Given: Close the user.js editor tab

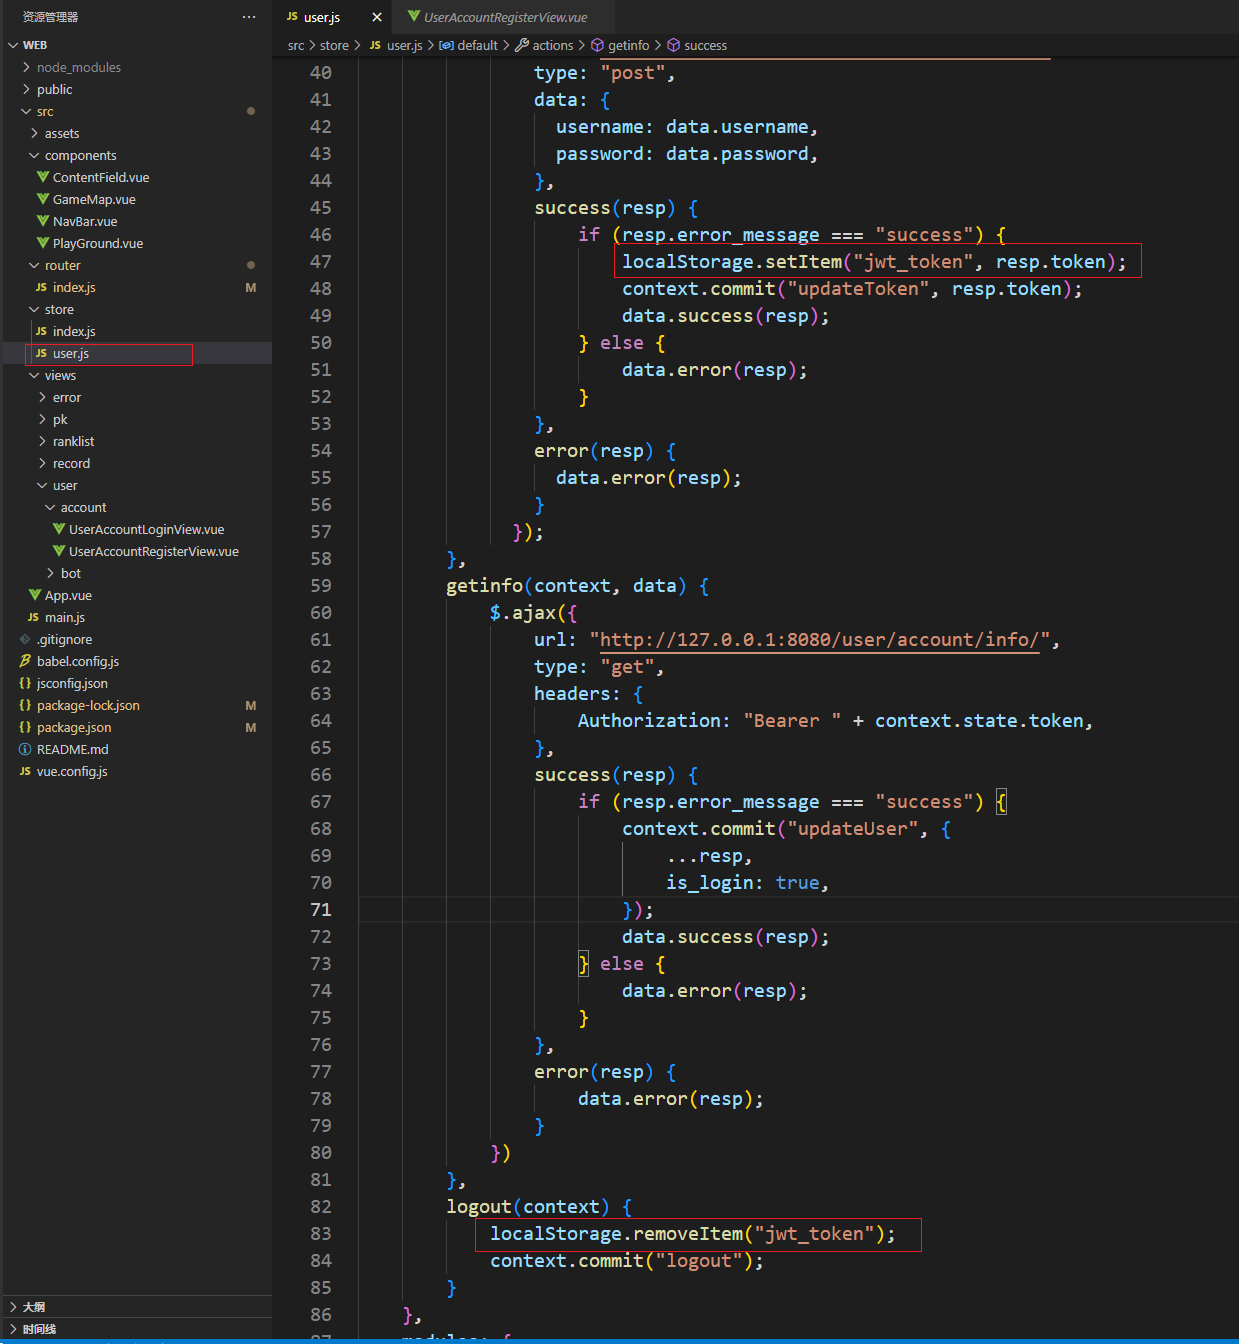Looking at the screenshot, I should [x=377, y=17].
